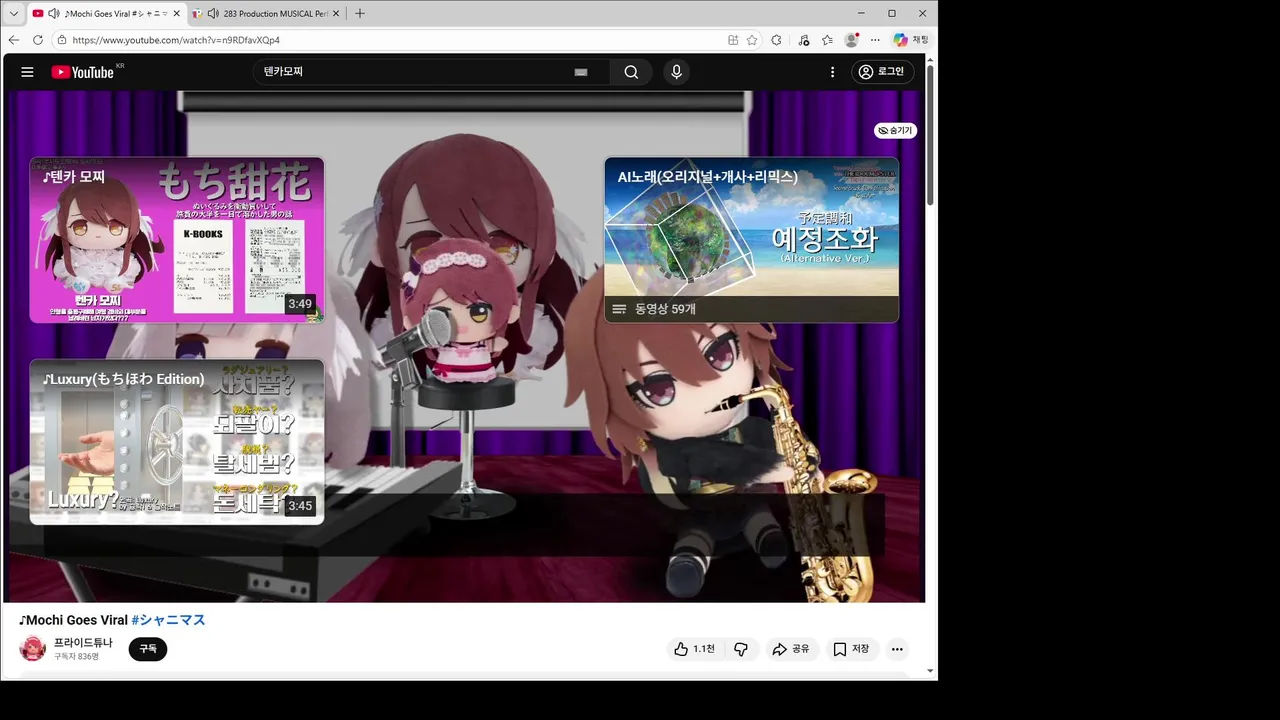
Task: Click the 로그인 sign-in button
Action: tap(882, 72)
